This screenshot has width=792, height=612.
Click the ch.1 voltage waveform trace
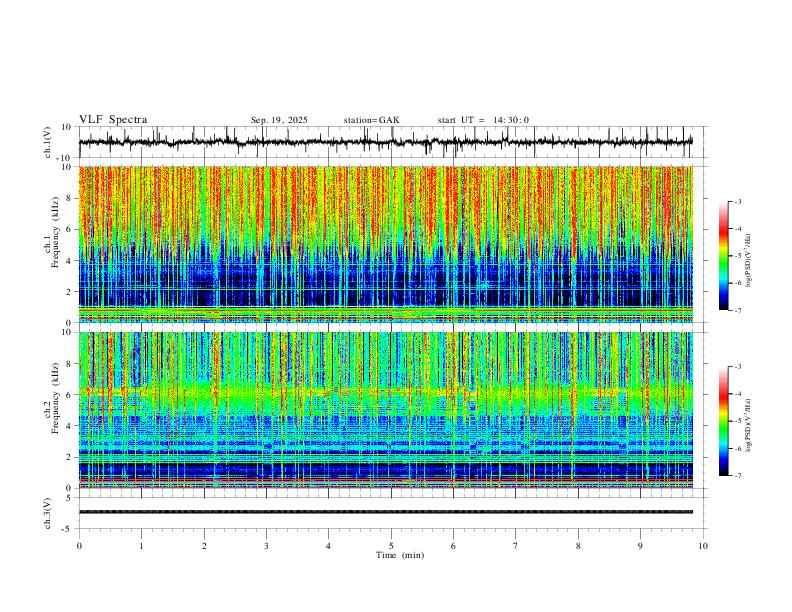point(386,142)
